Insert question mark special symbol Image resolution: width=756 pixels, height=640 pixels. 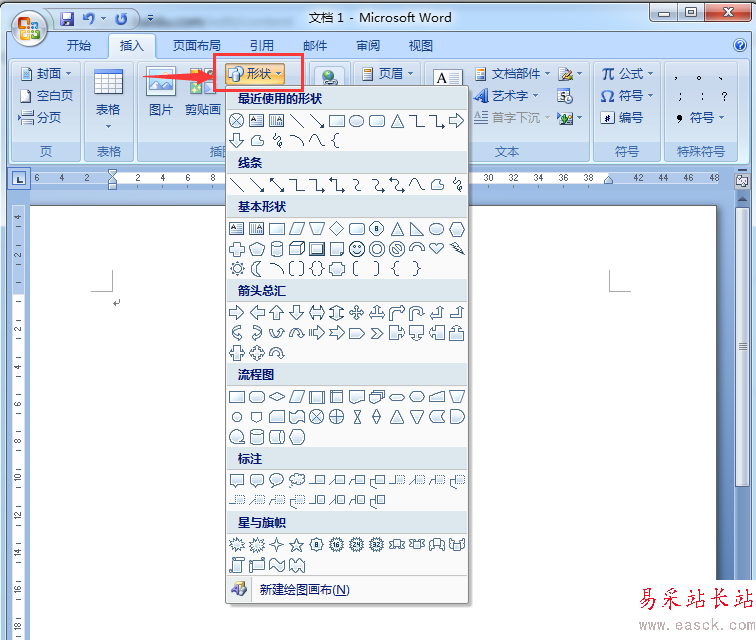tap(724, 96)
